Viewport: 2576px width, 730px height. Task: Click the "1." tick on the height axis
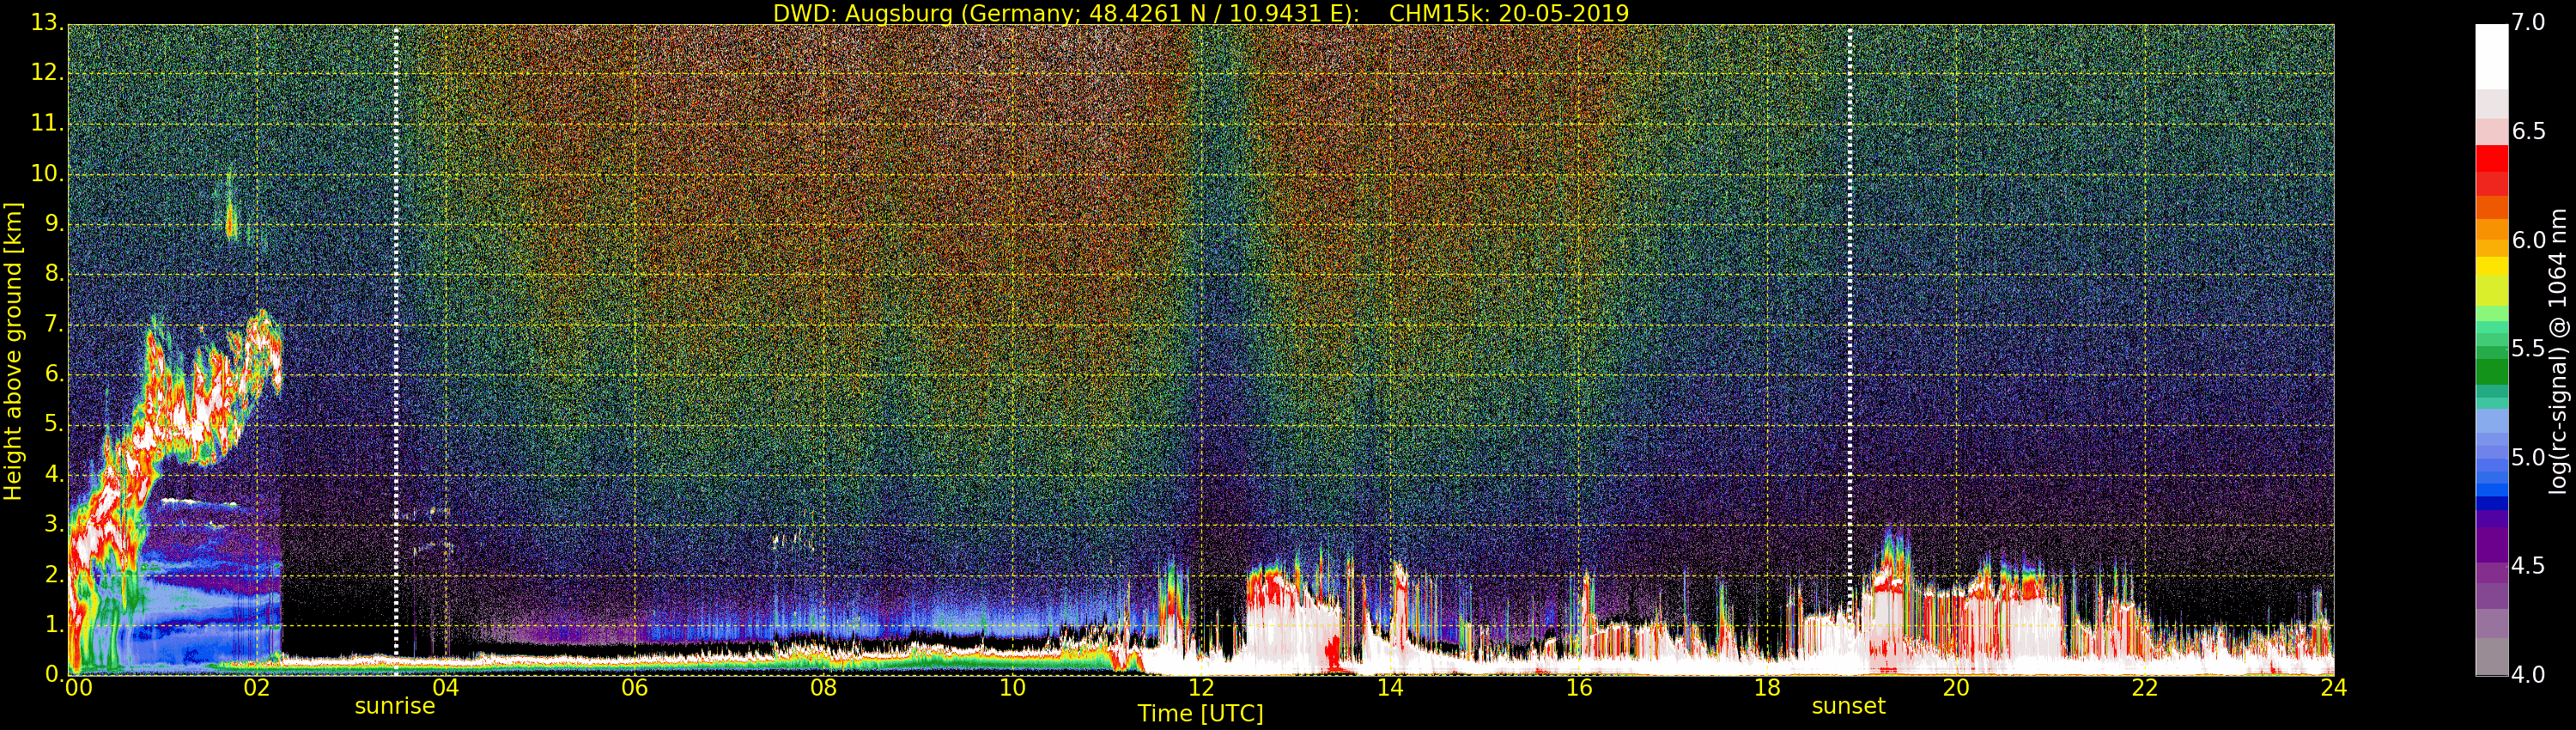(55, 624)
